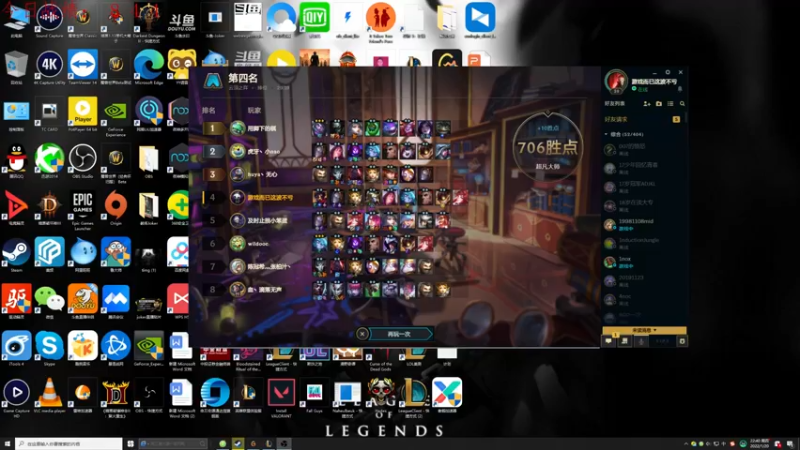Open the settings icon at friends panel bottom right

click(682, 341)
